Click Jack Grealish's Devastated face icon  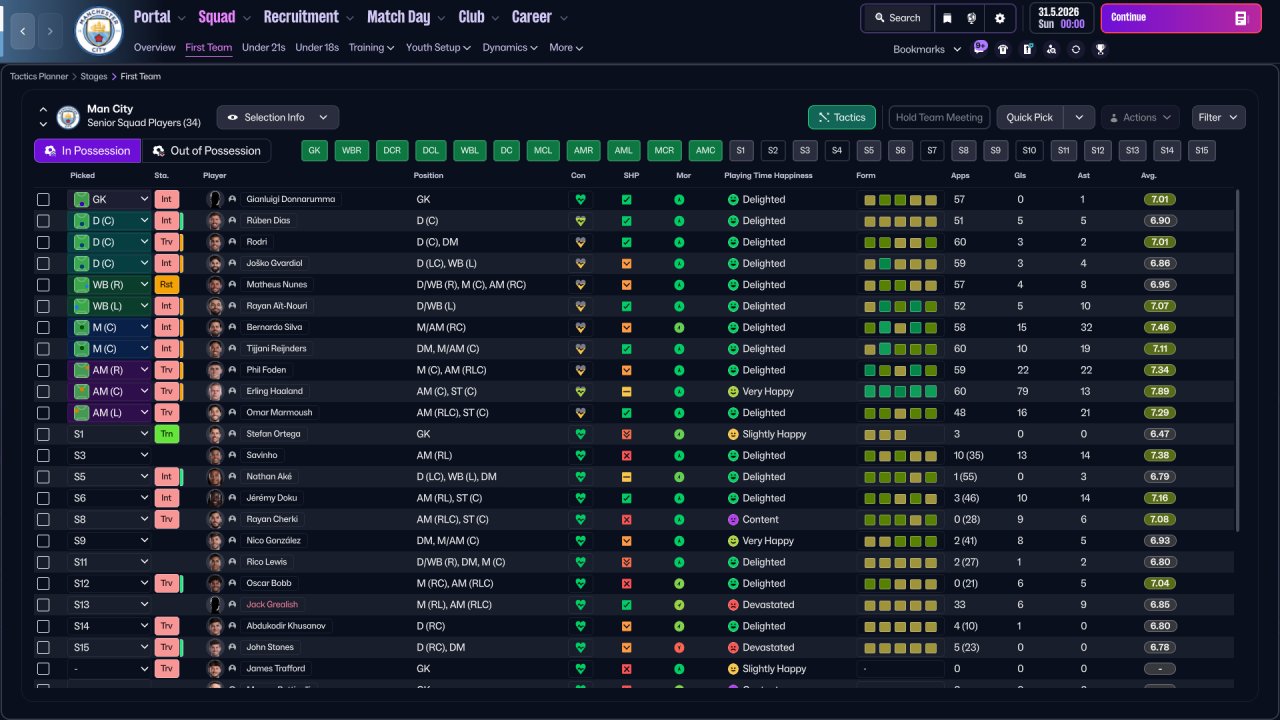(x=733, y=605)
